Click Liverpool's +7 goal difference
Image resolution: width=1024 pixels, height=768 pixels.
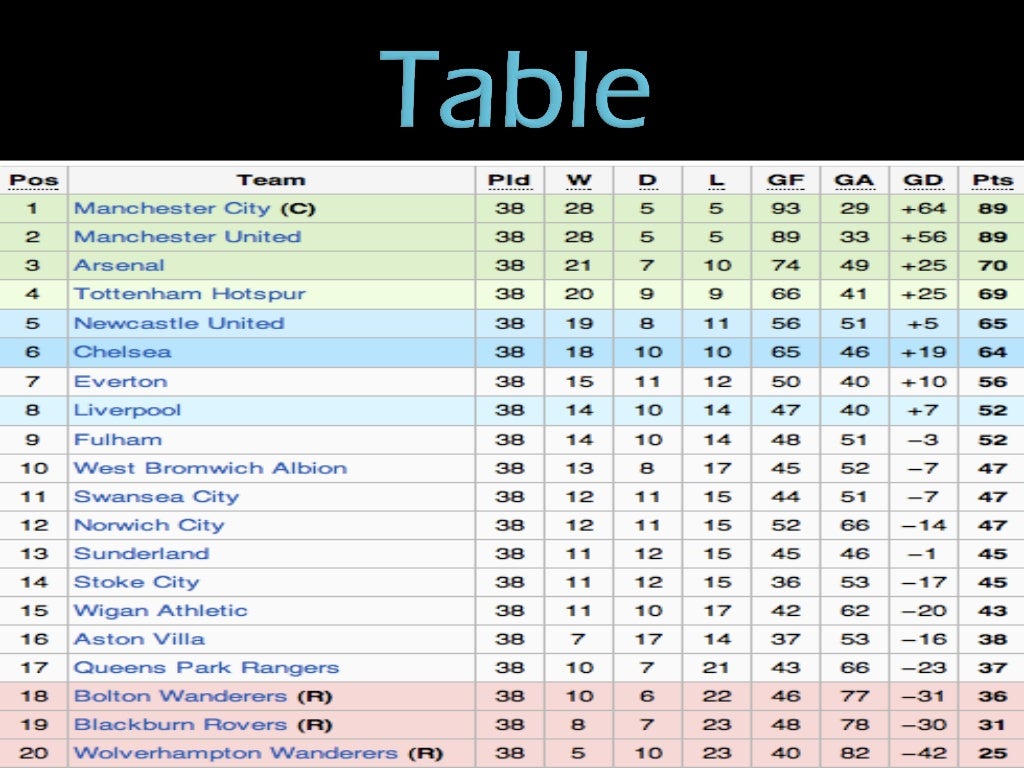point(923,410)
